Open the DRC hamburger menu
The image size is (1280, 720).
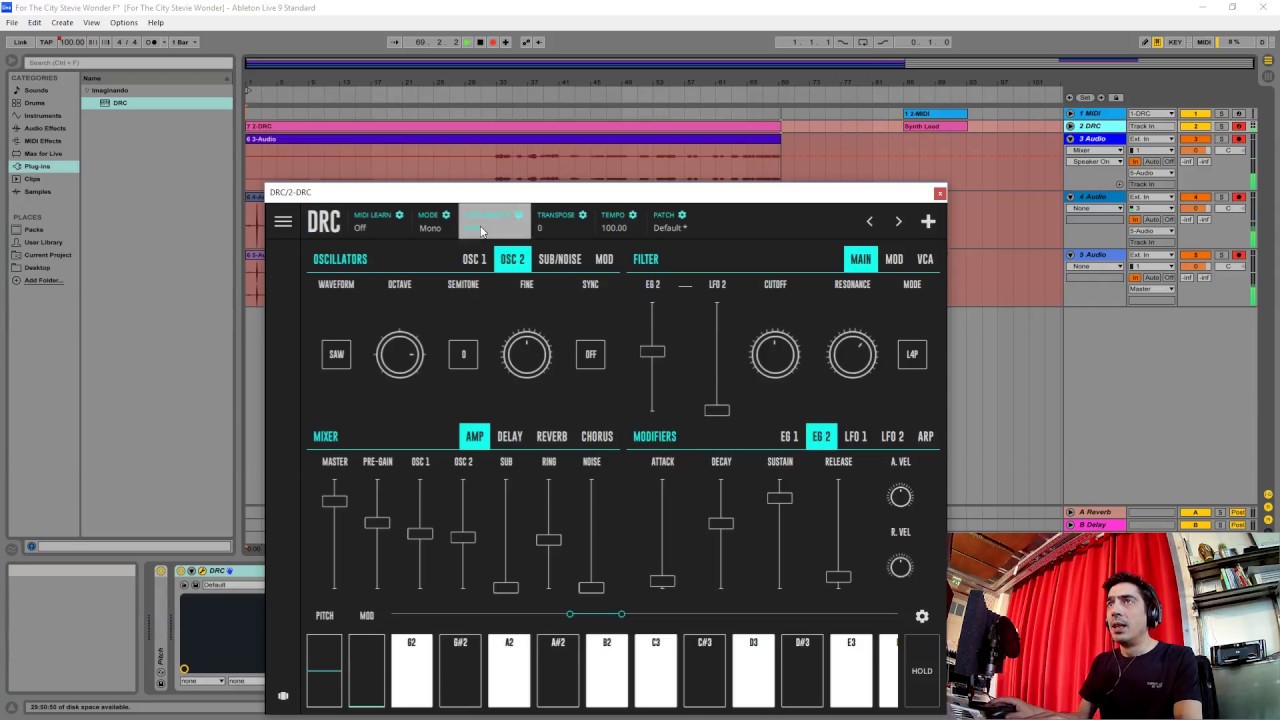pyautogui.click(x=283, y=222)
